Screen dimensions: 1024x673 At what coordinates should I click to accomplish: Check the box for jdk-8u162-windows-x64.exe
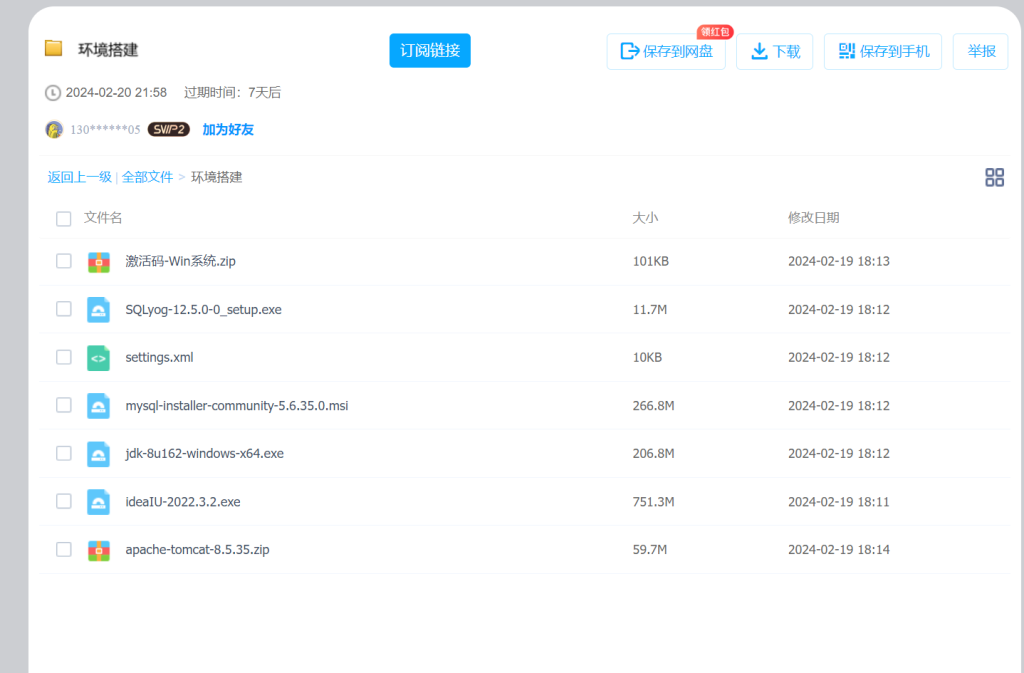(x=63, y=453)
